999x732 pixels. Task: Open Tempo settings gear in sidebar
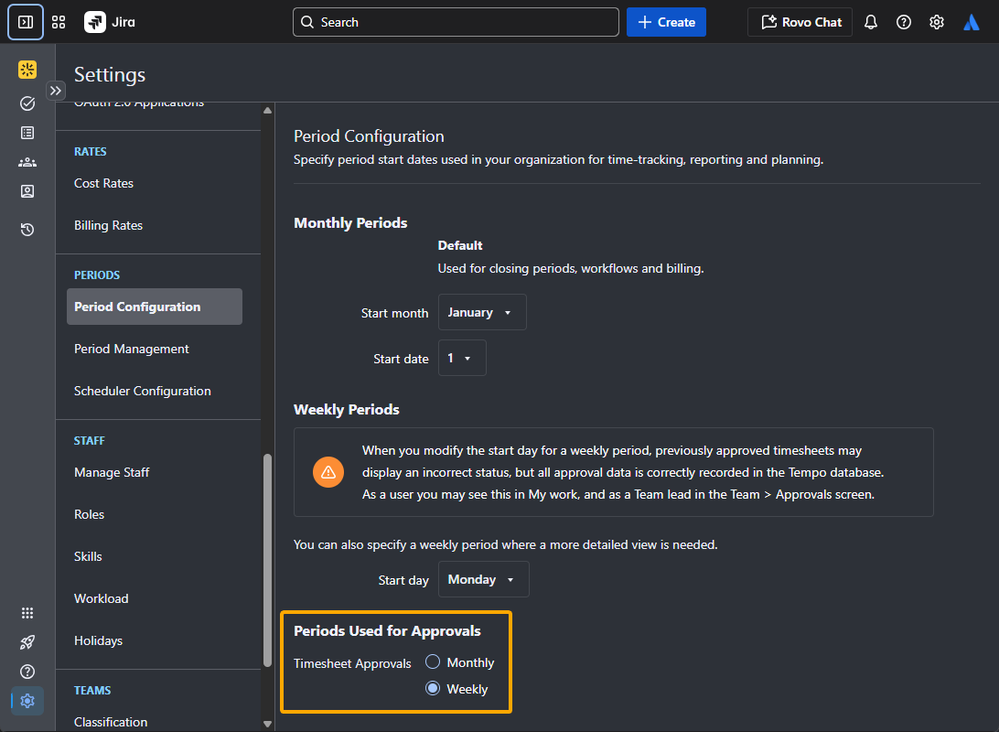27,701
